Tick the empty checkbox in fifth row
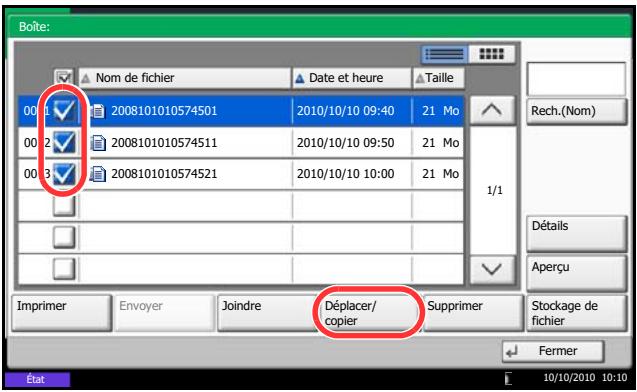 point(64,237)
